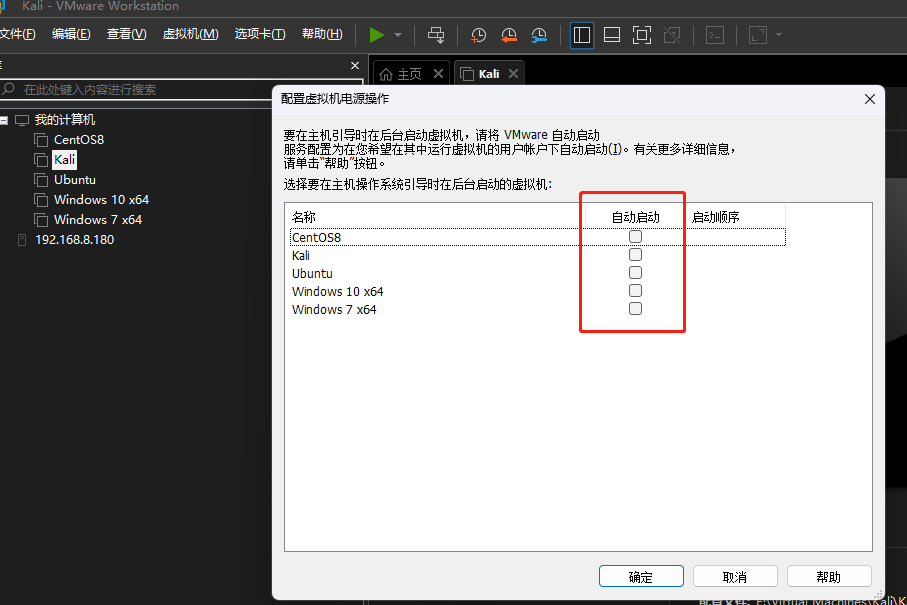
Task: Enable auto start for Ubuntu
Action: pyautogui.click(x=635, y=272)
